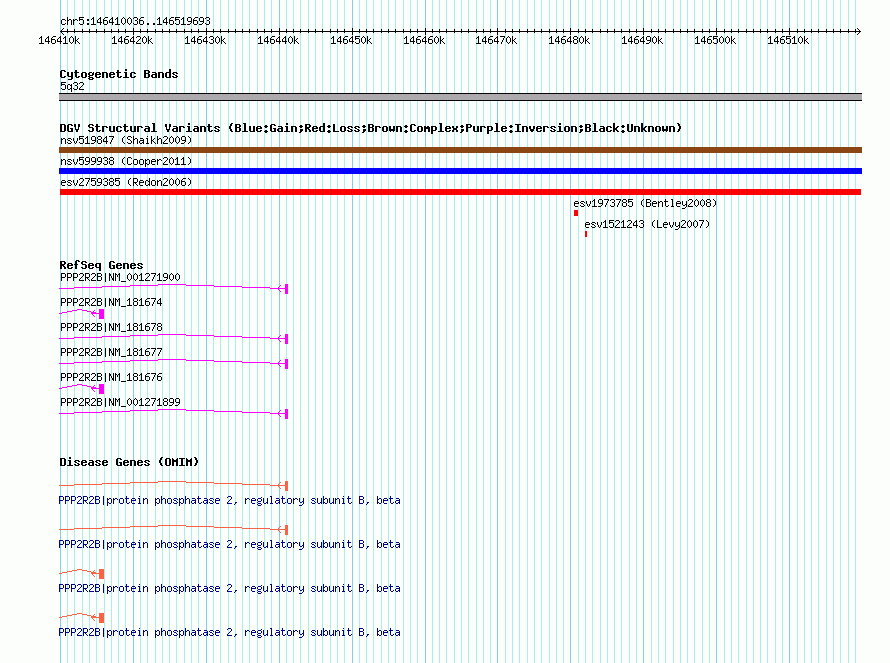Click the red esv2759385 loss variant bar
The height and width of the screenshot is (663, 890).
click(x=460, y=192)
